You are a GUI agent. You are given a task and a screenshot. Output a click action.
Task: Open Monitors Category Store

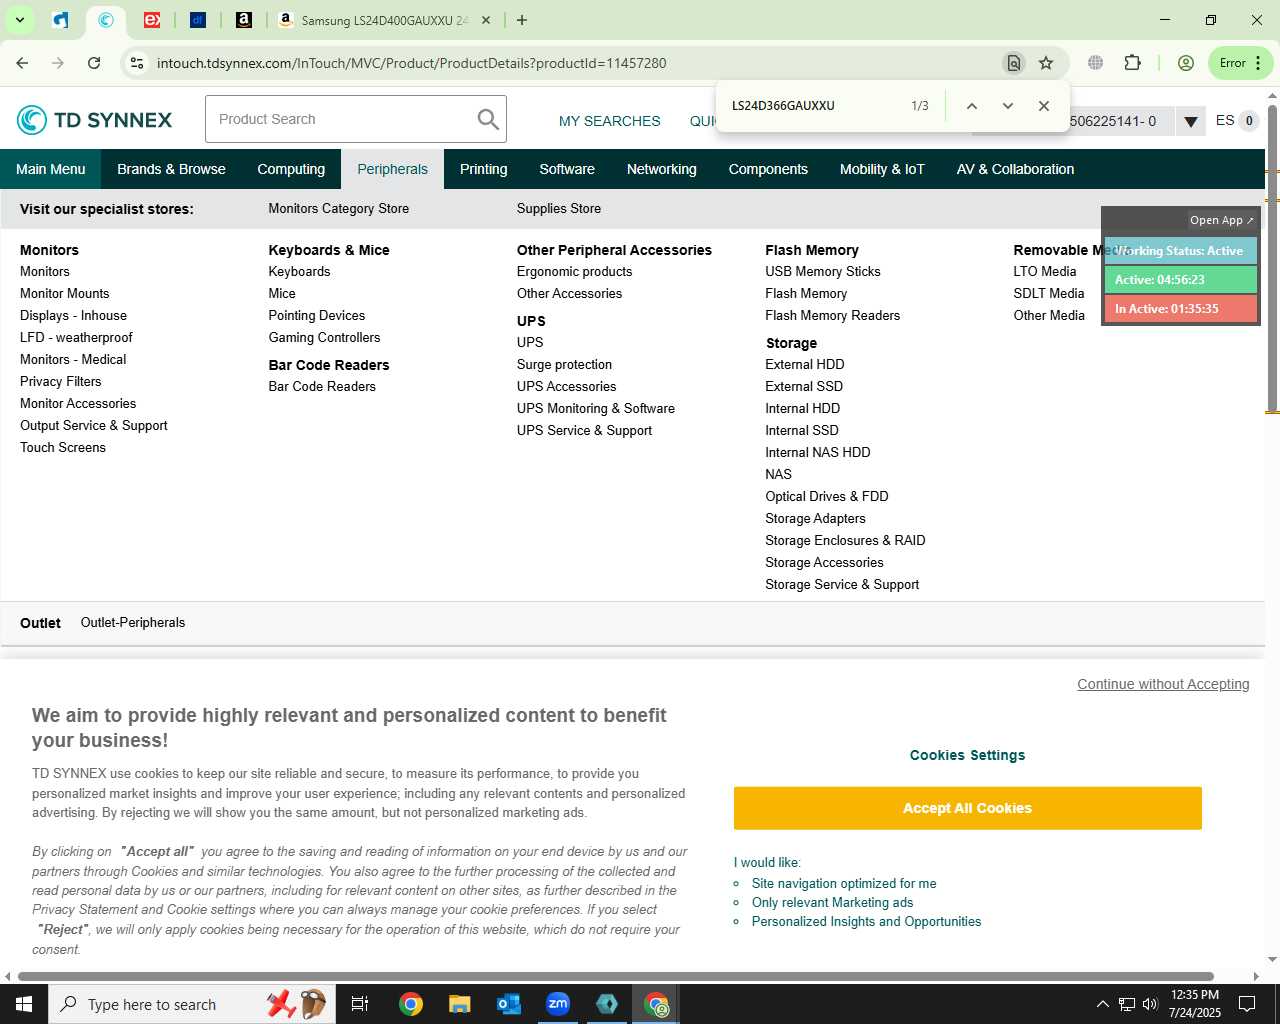click(x=338, y=209)
